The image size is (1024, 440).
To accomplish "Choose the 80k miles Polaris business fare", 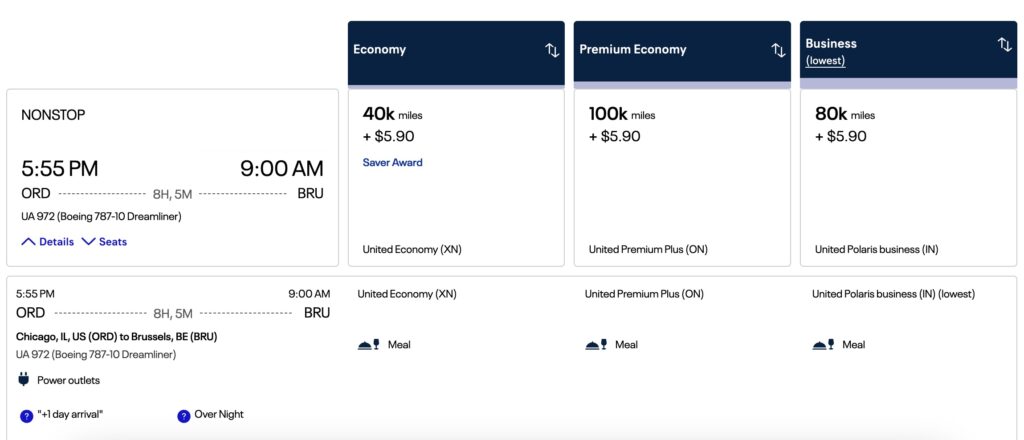I will tap(908, 178).
